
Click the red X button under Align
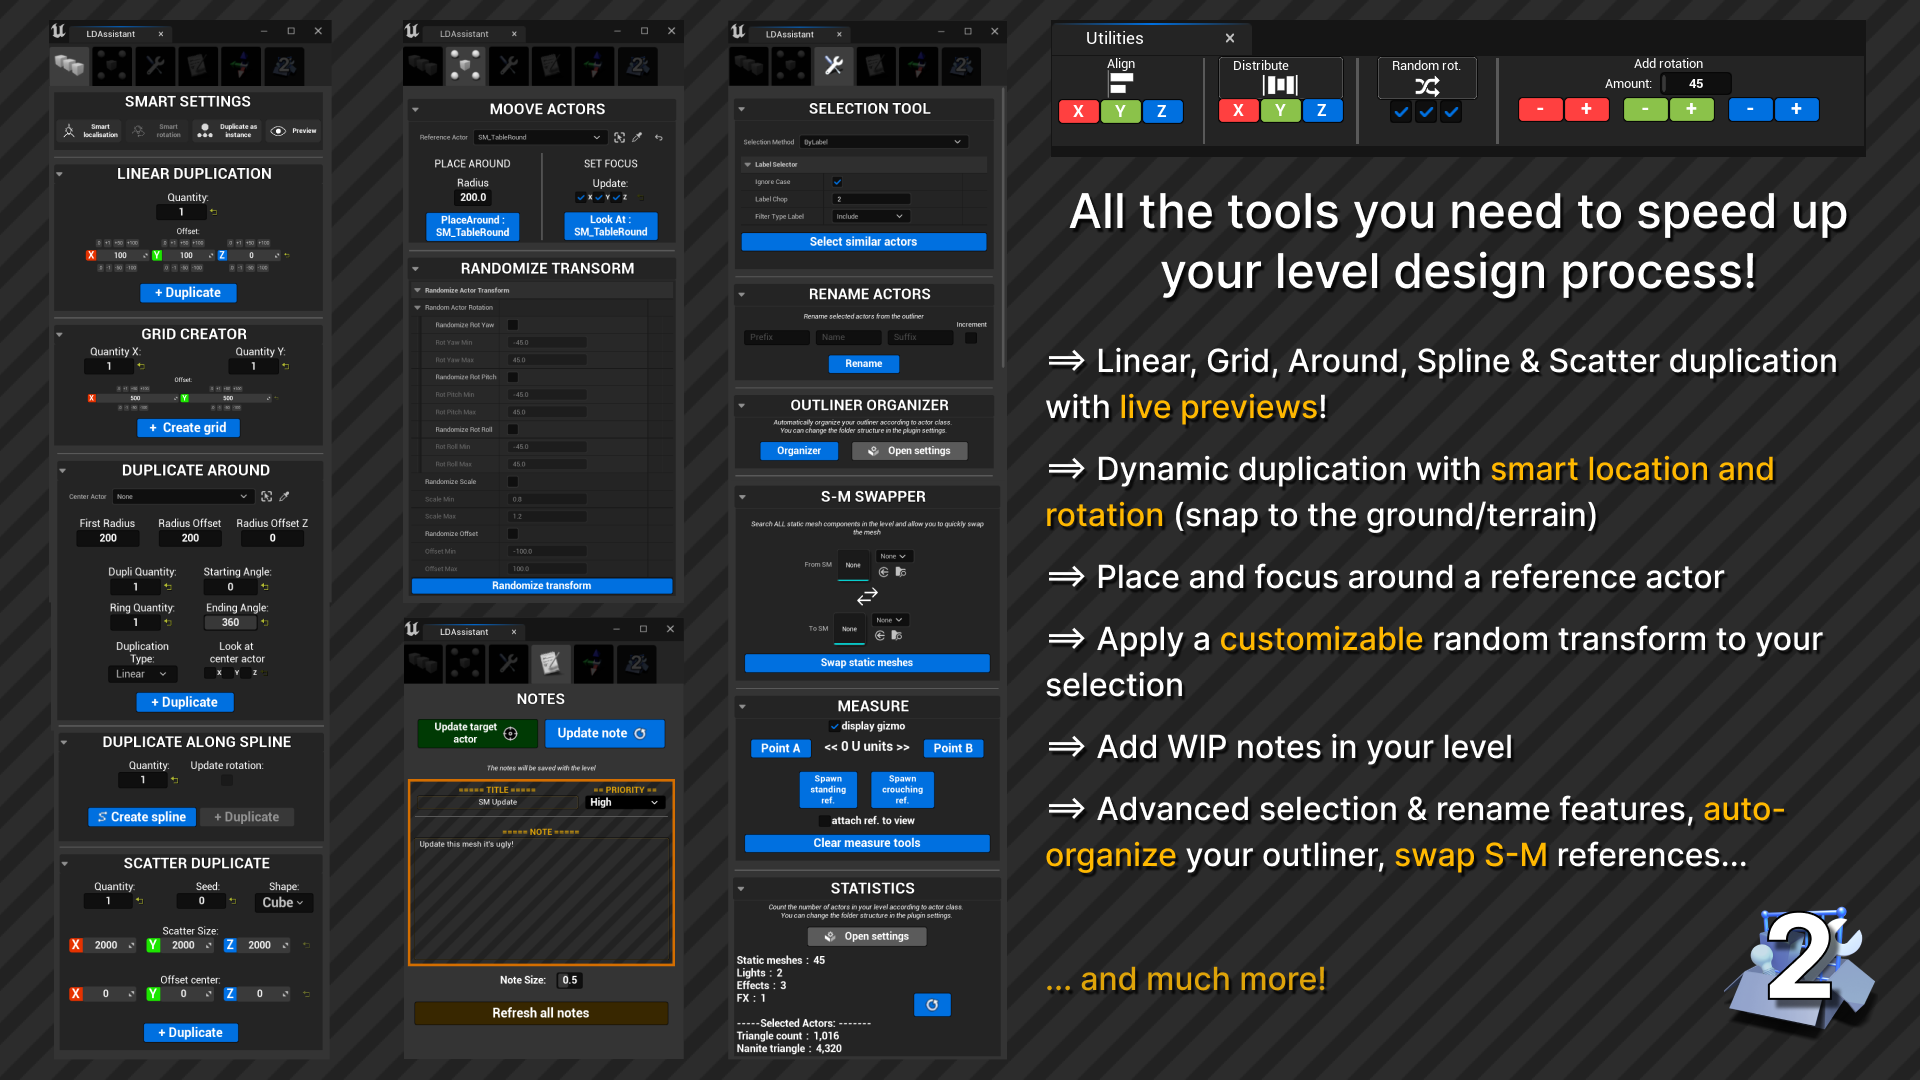[x=1078, y=111]
